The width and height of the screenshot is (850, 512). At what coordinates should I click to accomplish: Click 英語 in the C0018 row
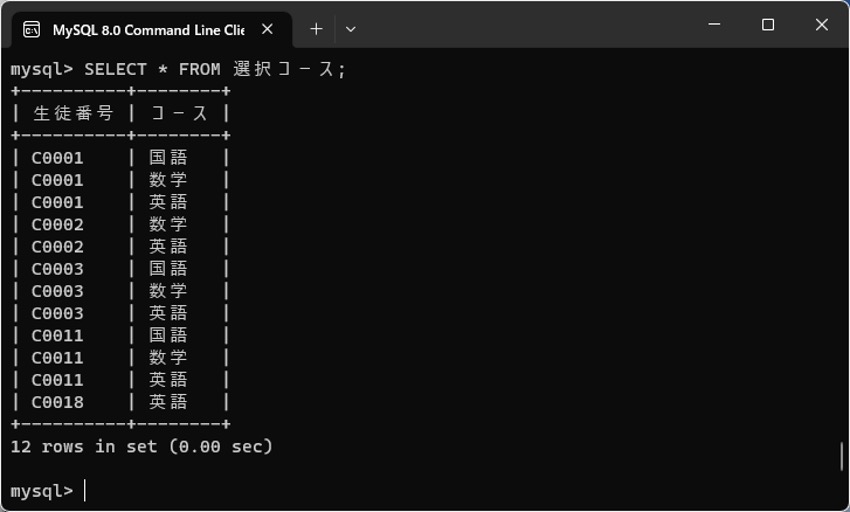pos(168,402)
